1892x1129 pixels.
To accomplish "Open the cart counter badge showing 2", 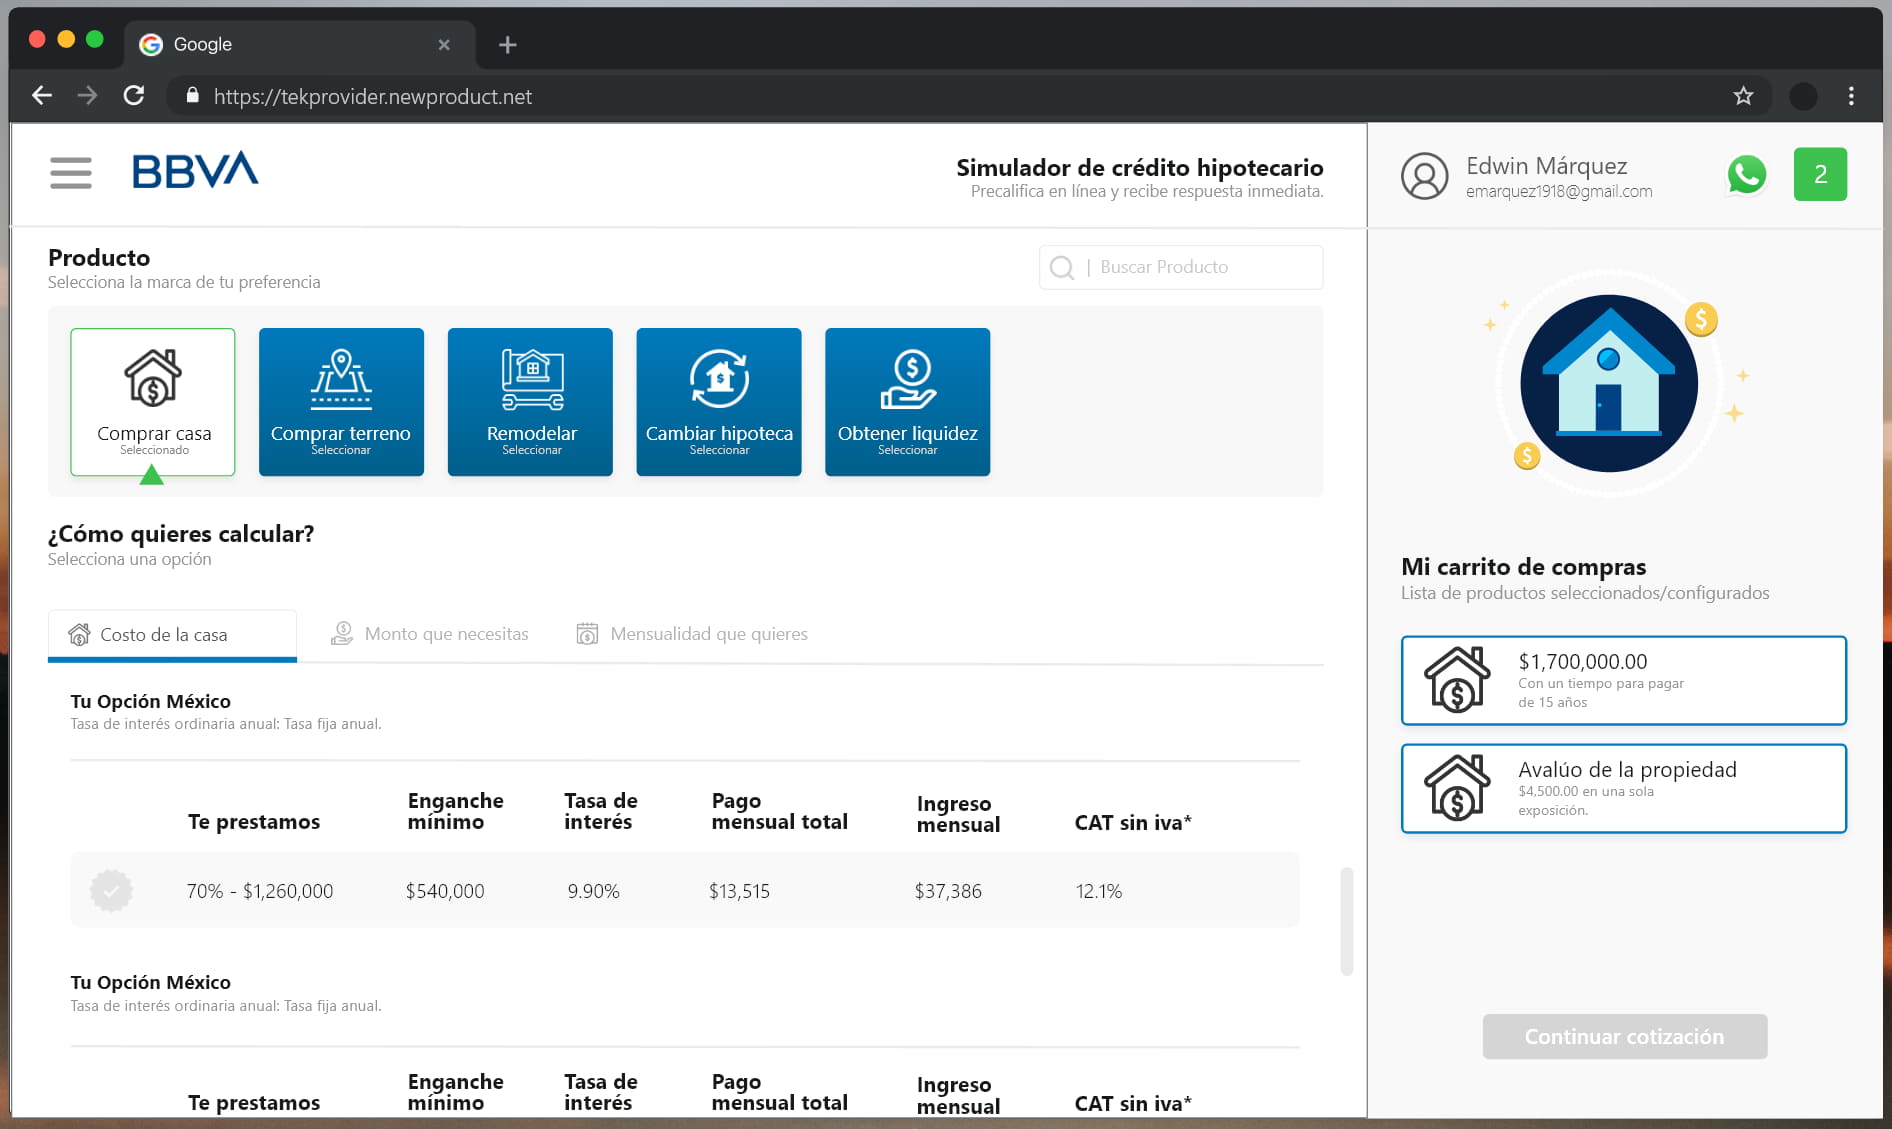I will point(1819,175).
